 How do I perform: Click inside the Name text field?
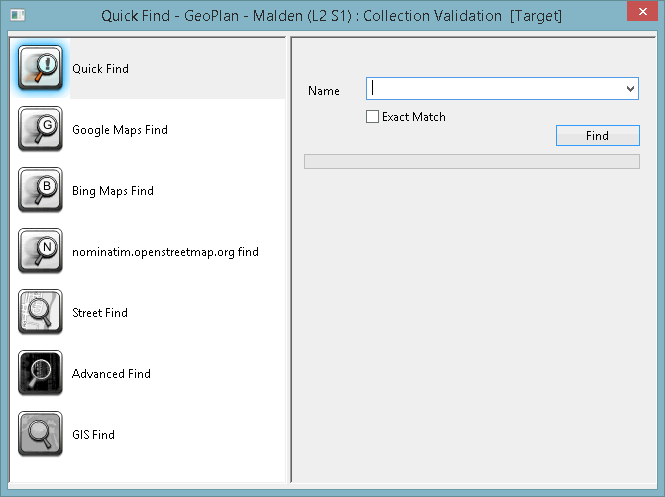495,89
